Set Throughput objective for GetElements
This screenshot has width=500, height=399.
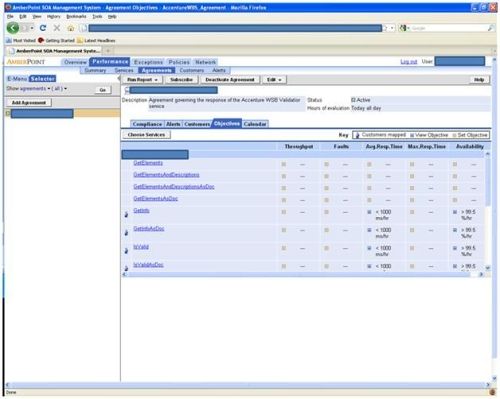[x=284, y=164]
